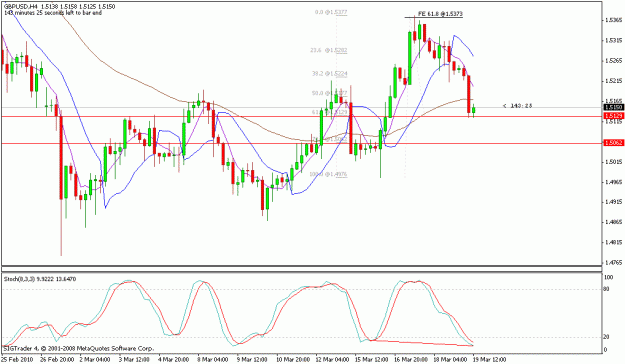Click the '8 Mar 04:00' time axis label
625x364 pixels.
213,360
